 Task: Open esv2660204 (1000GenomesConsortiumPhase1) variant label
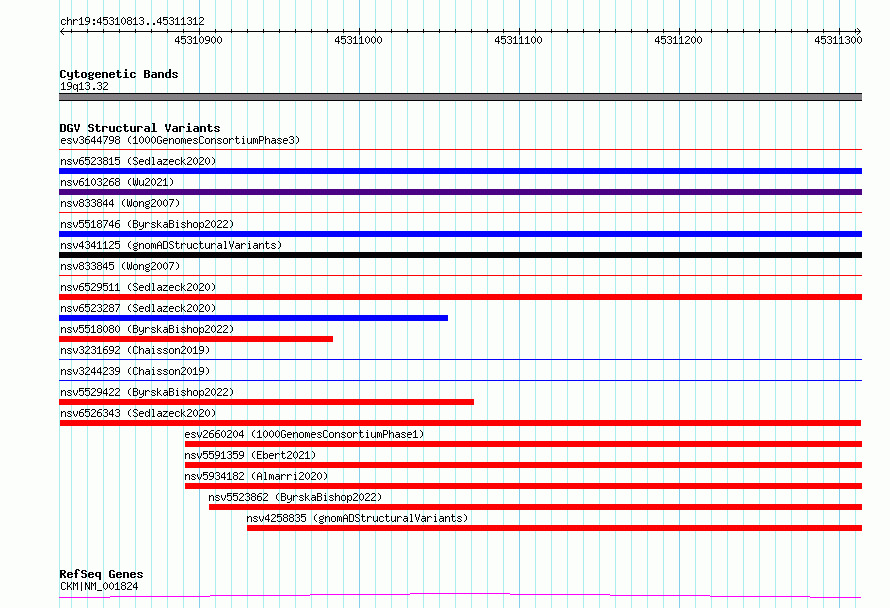(x=304, y=434)
